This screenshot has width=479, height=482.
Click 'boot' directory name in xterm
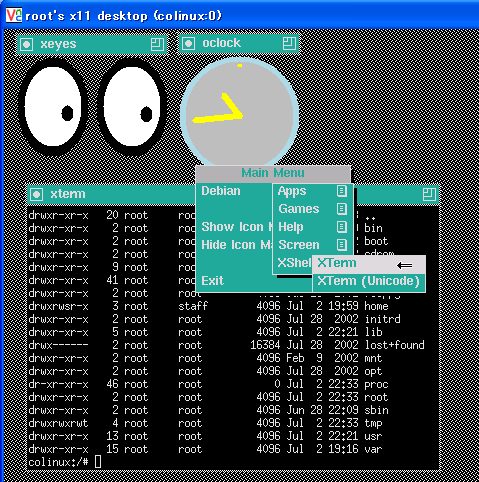376,241
